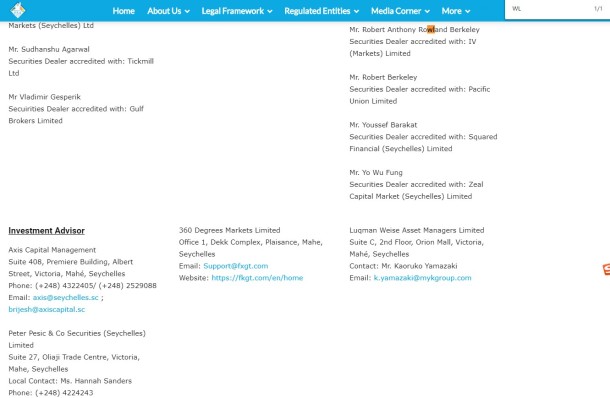Image resolution: width=610 pixels, height=398 pixels.
Task: Click Mr. Sudhanshu Agarwal name
Action: tap(49, 49)
